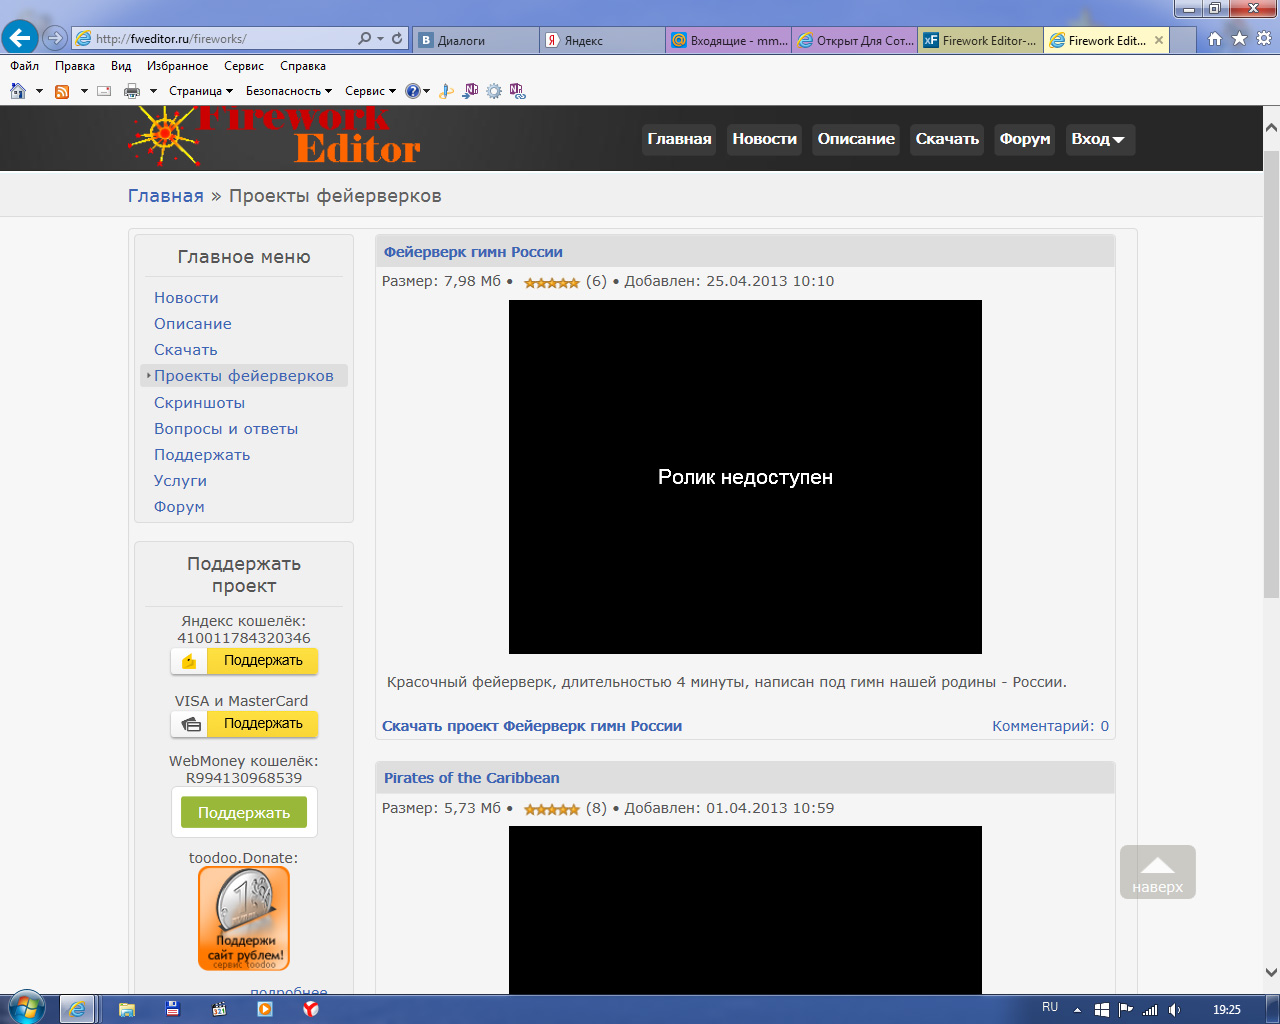The image size is (1280, 1024).
Task: Click the green Поддержать WebMoney button
Action: pos(244,813)
